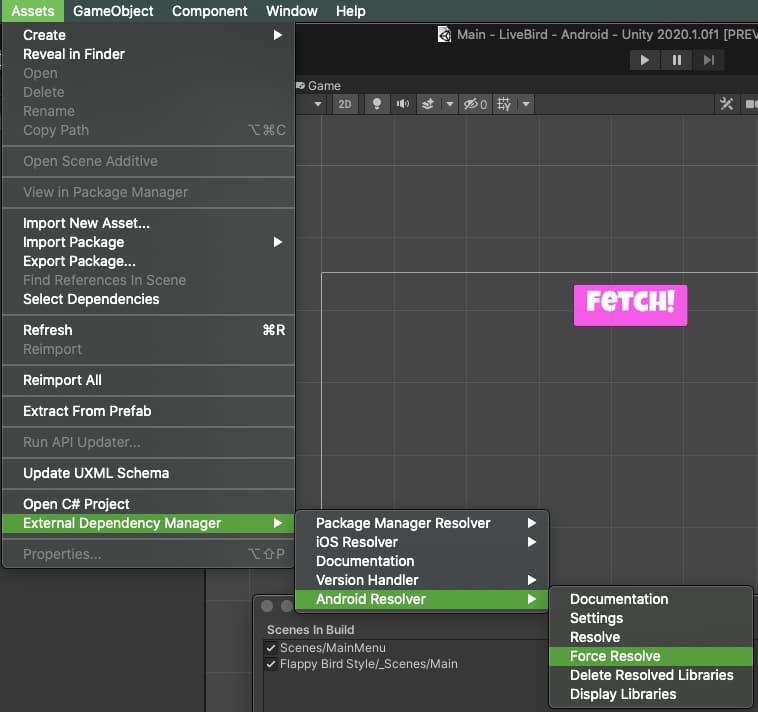Choose Delete Resolved Libraries
The image size is (758, 712).
(651, 675)
